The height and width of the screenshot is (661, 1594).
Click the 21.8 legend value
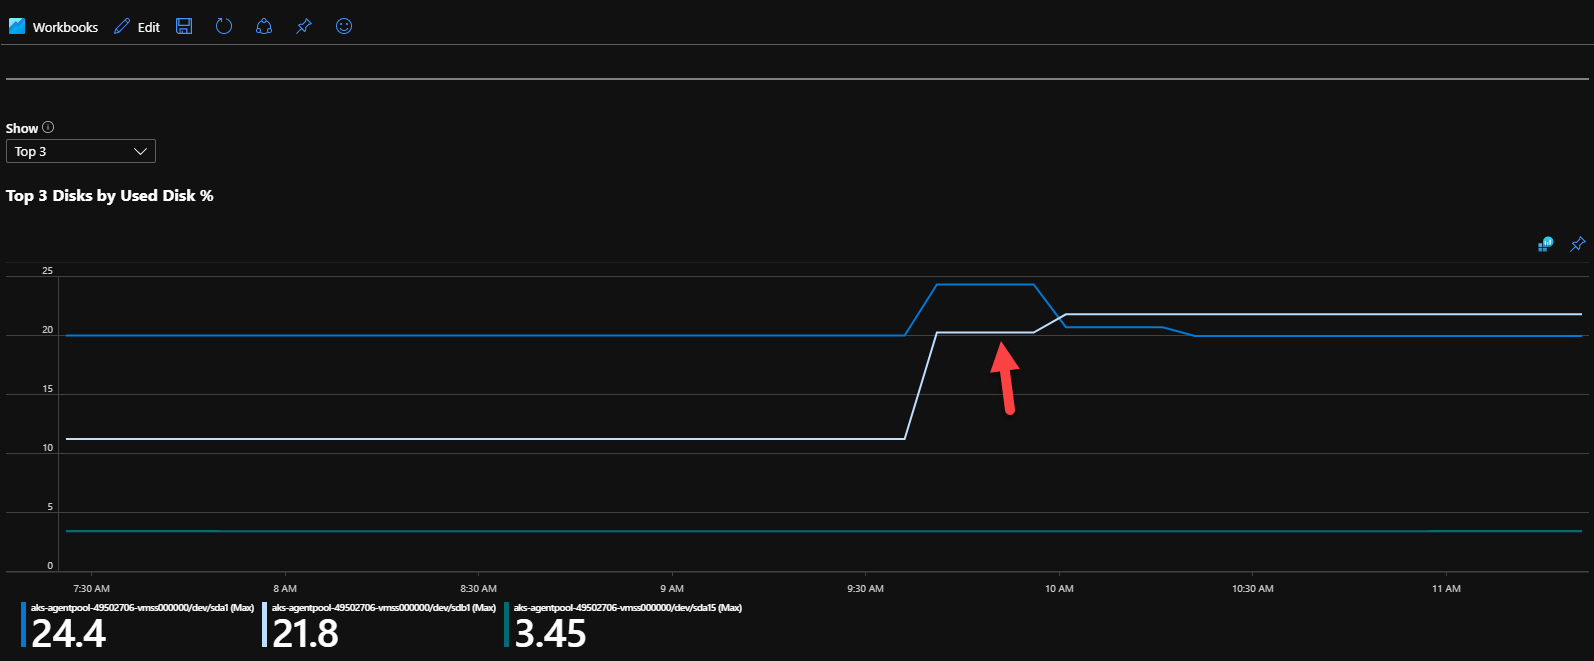(305, 633)
